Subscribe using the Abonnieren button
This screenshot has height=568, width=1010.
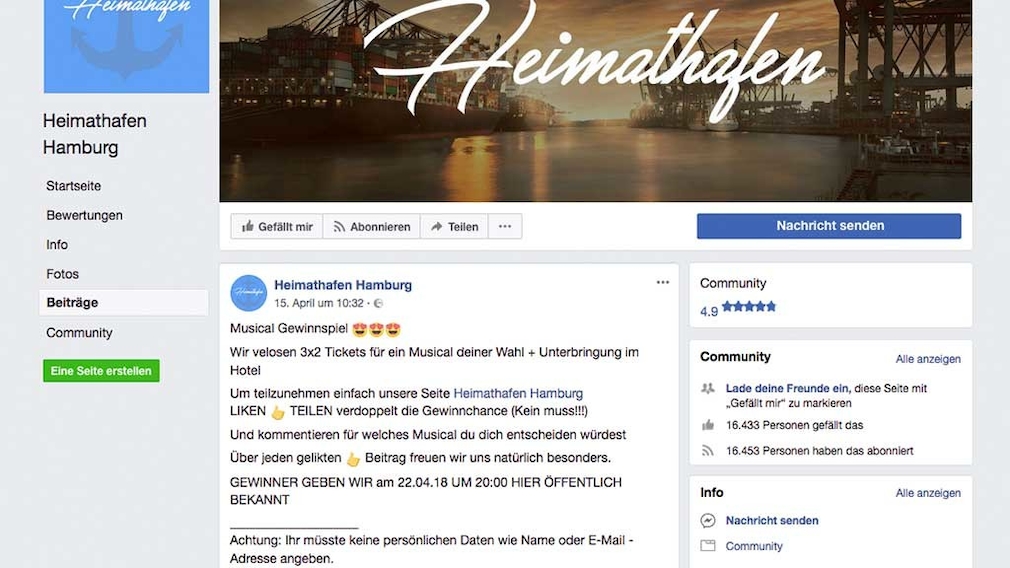point(372,227)
